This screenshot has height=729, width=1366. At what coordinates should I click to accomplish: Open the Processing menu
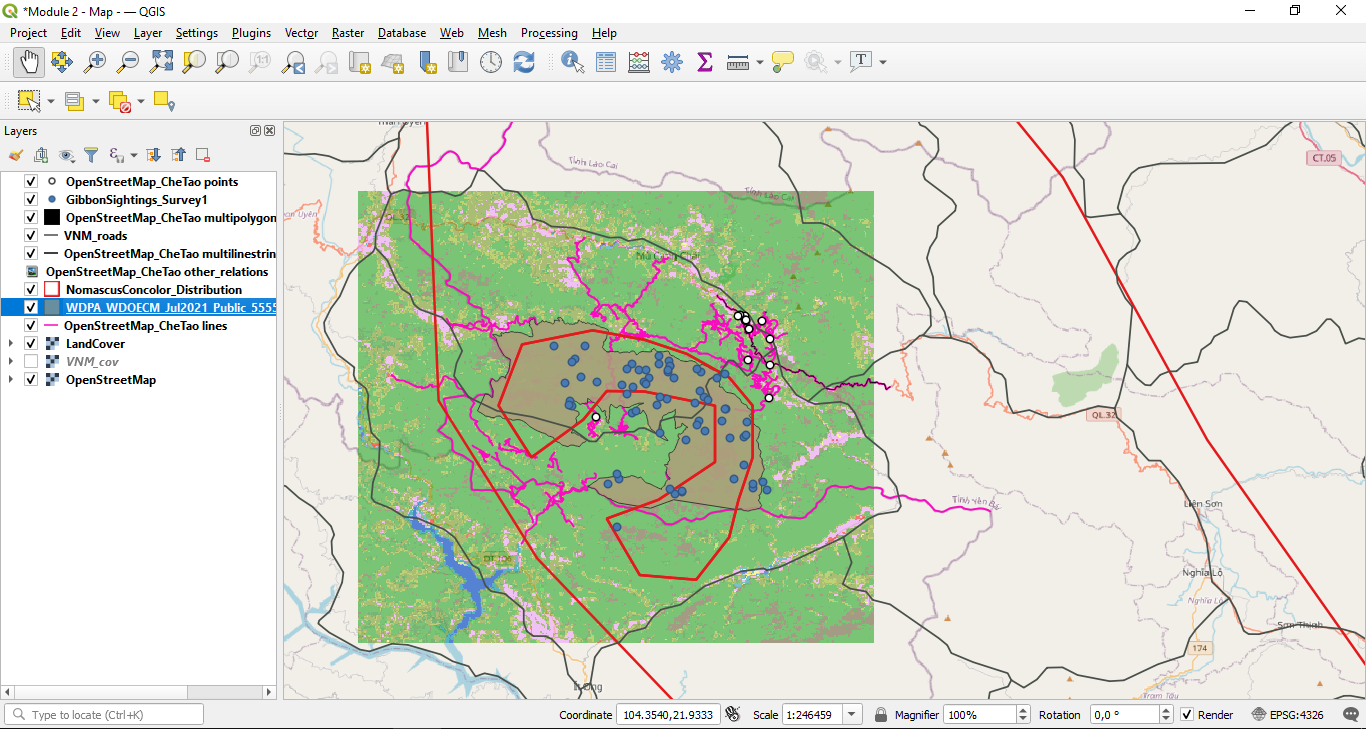click(x=549, y=33)
